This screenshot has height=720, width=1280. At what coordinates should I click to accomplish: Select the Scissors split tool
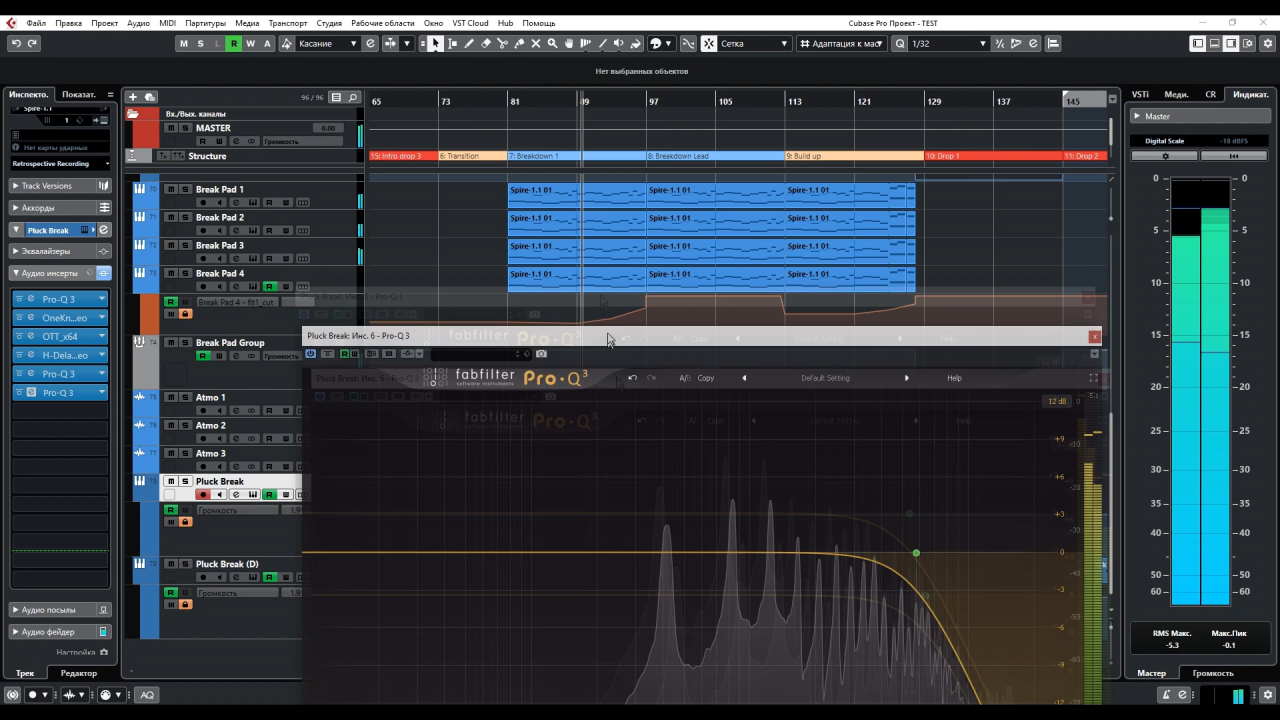point(502,43)
